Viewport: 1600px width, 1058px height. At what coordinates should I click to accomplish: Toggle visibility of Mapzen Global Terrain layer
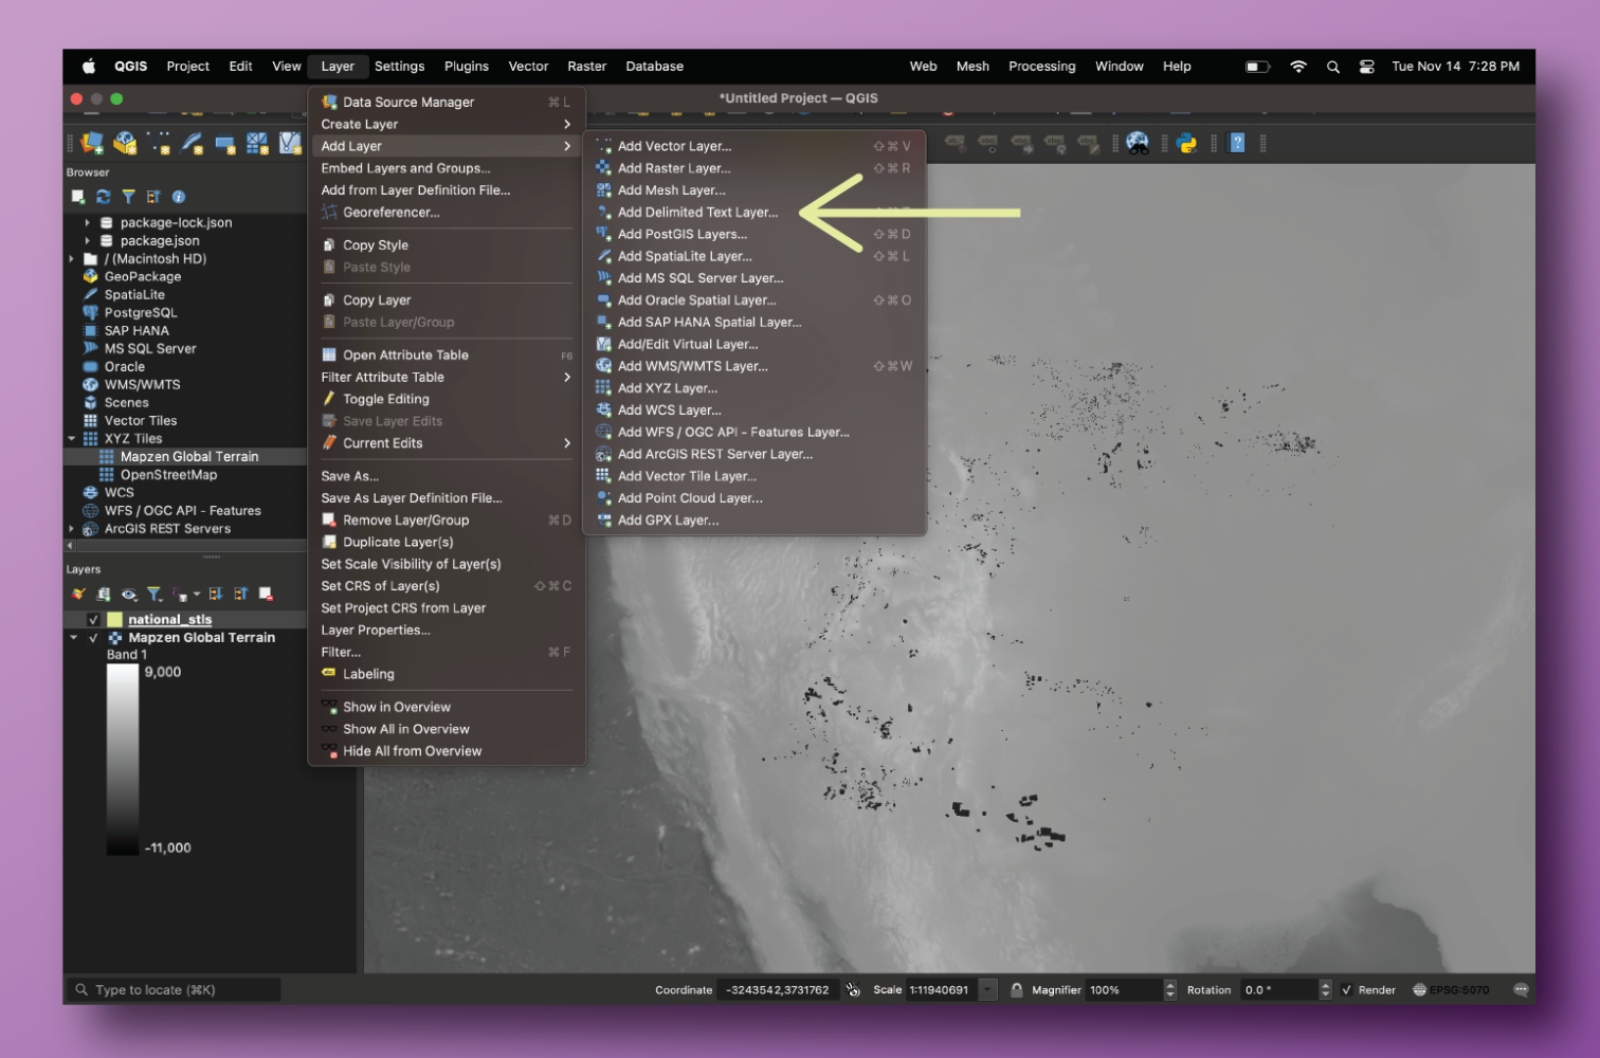(x=93, y=638)
